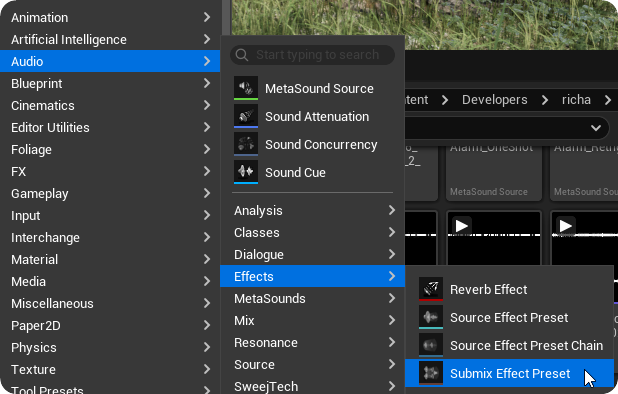Pick Sound Cue from the list
Screen dimensions: 618x394
312,172
